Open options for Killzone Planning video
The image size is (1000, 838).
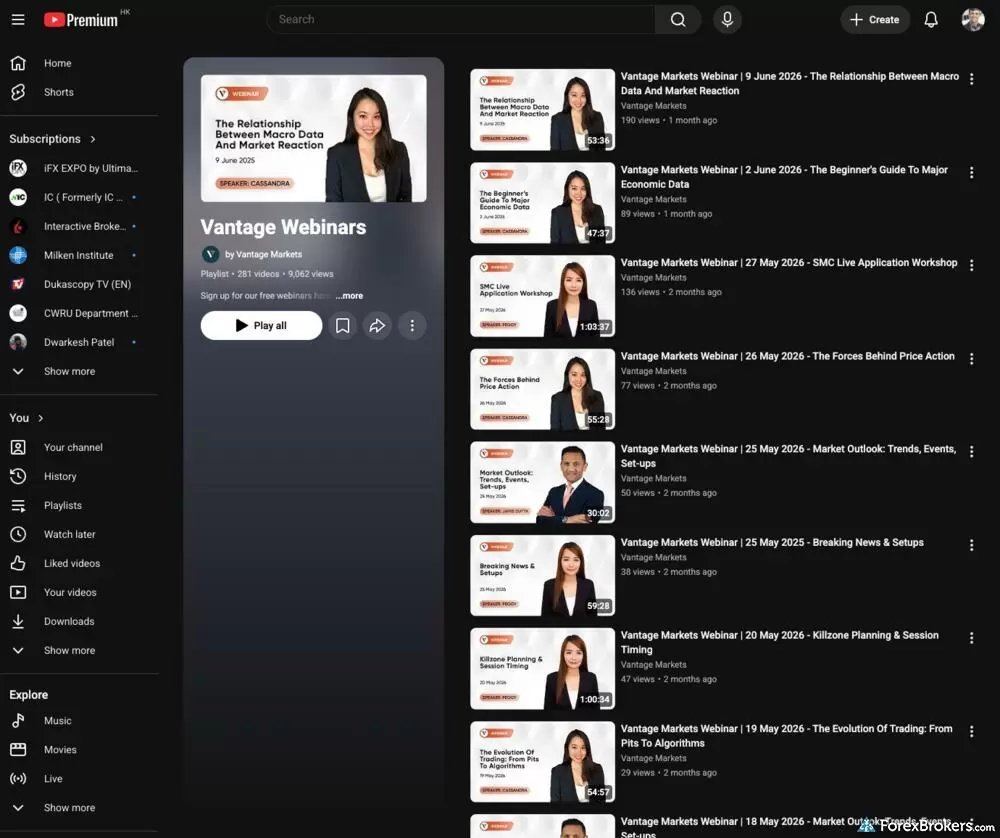point(971,638)
